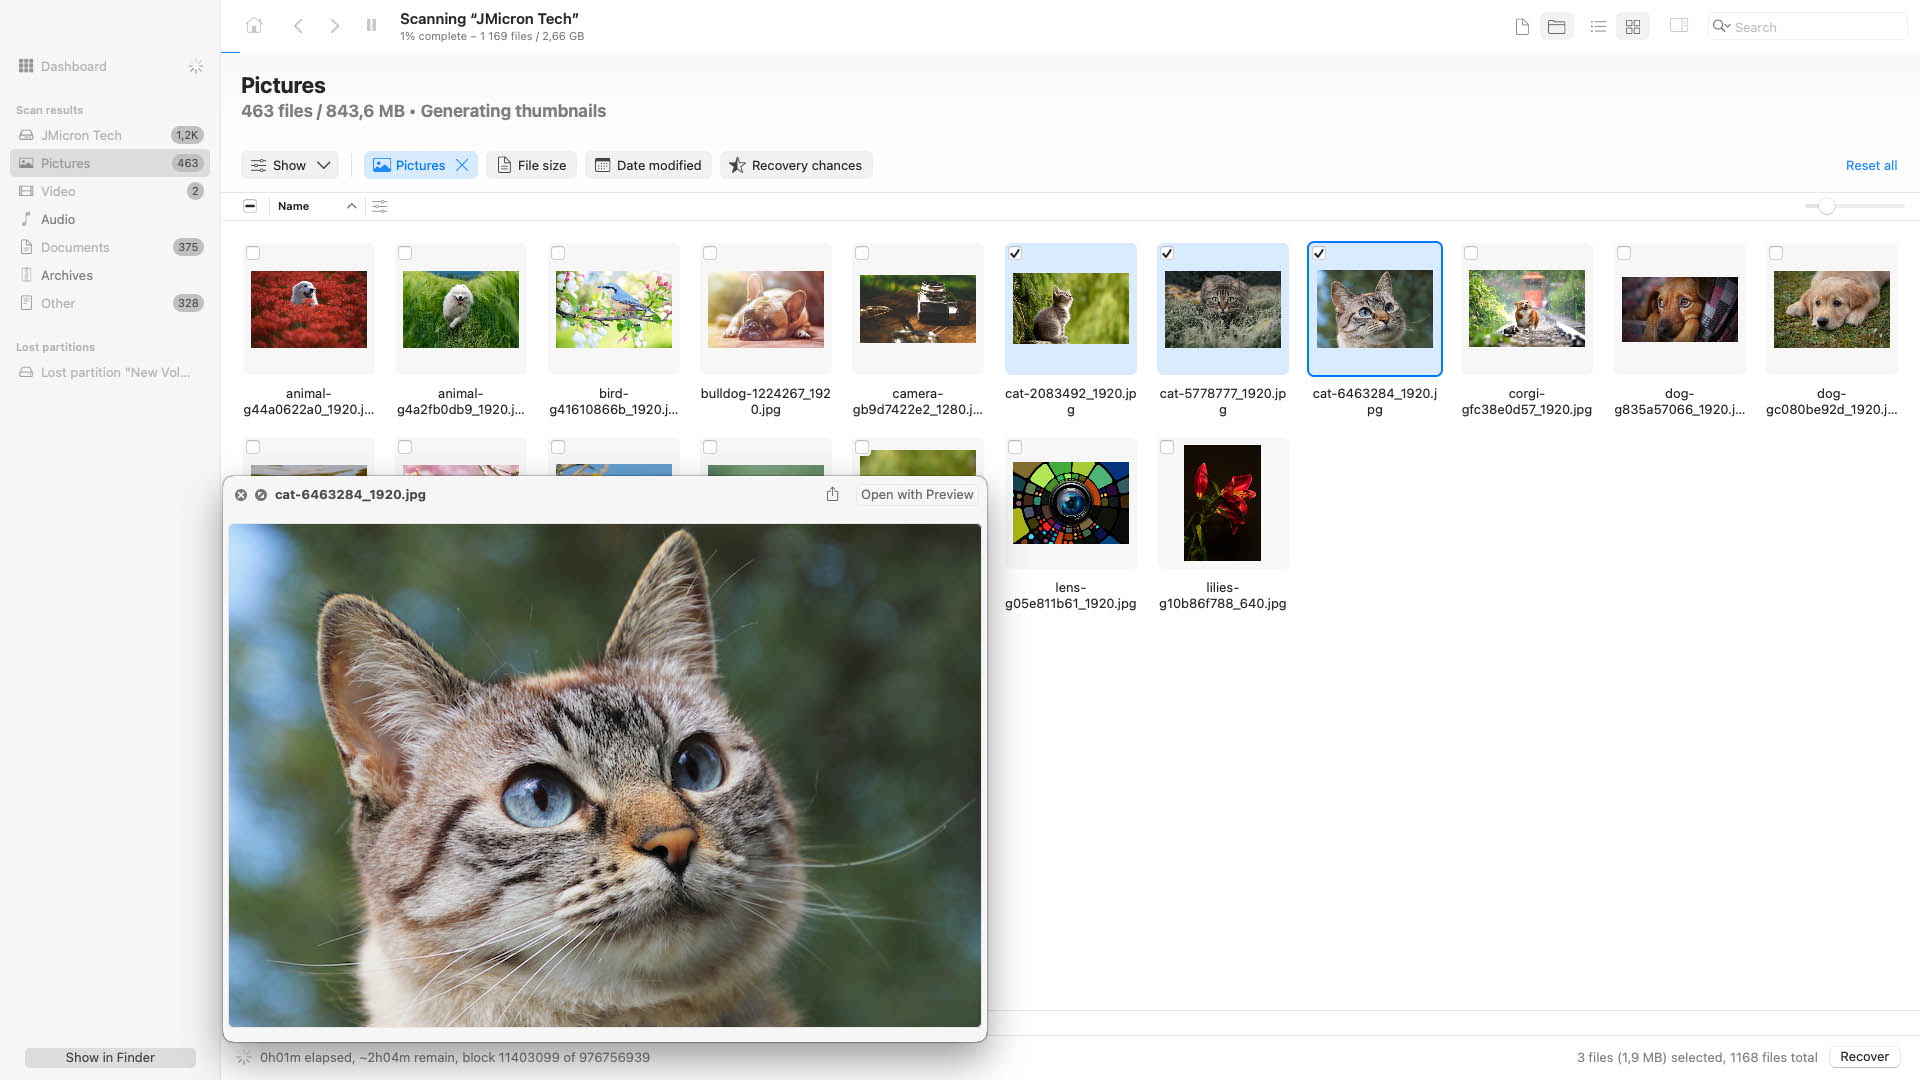
Task: Click the split/preview pane icon
Action: coord(1679,25)
